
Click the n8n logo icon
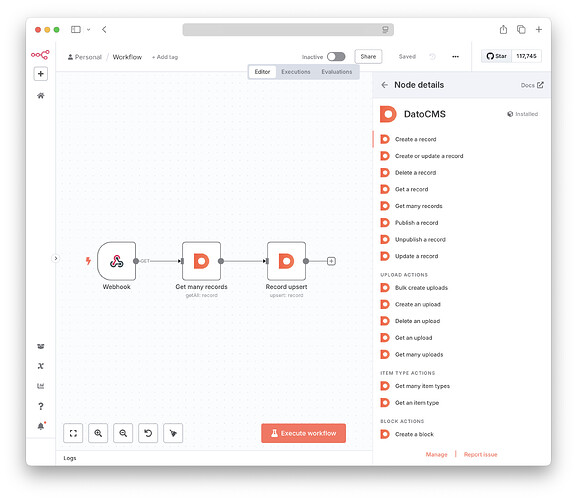40,55
